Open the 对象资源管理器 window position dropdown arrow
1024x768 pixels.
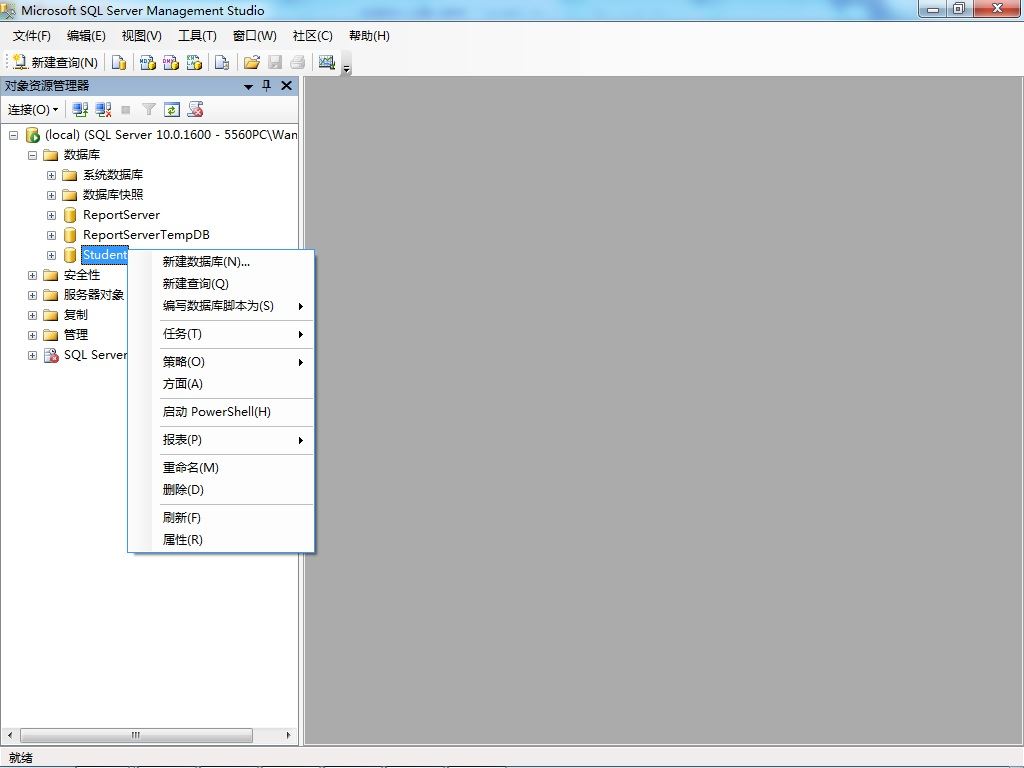pyautogui.click(x=248, y=86)
